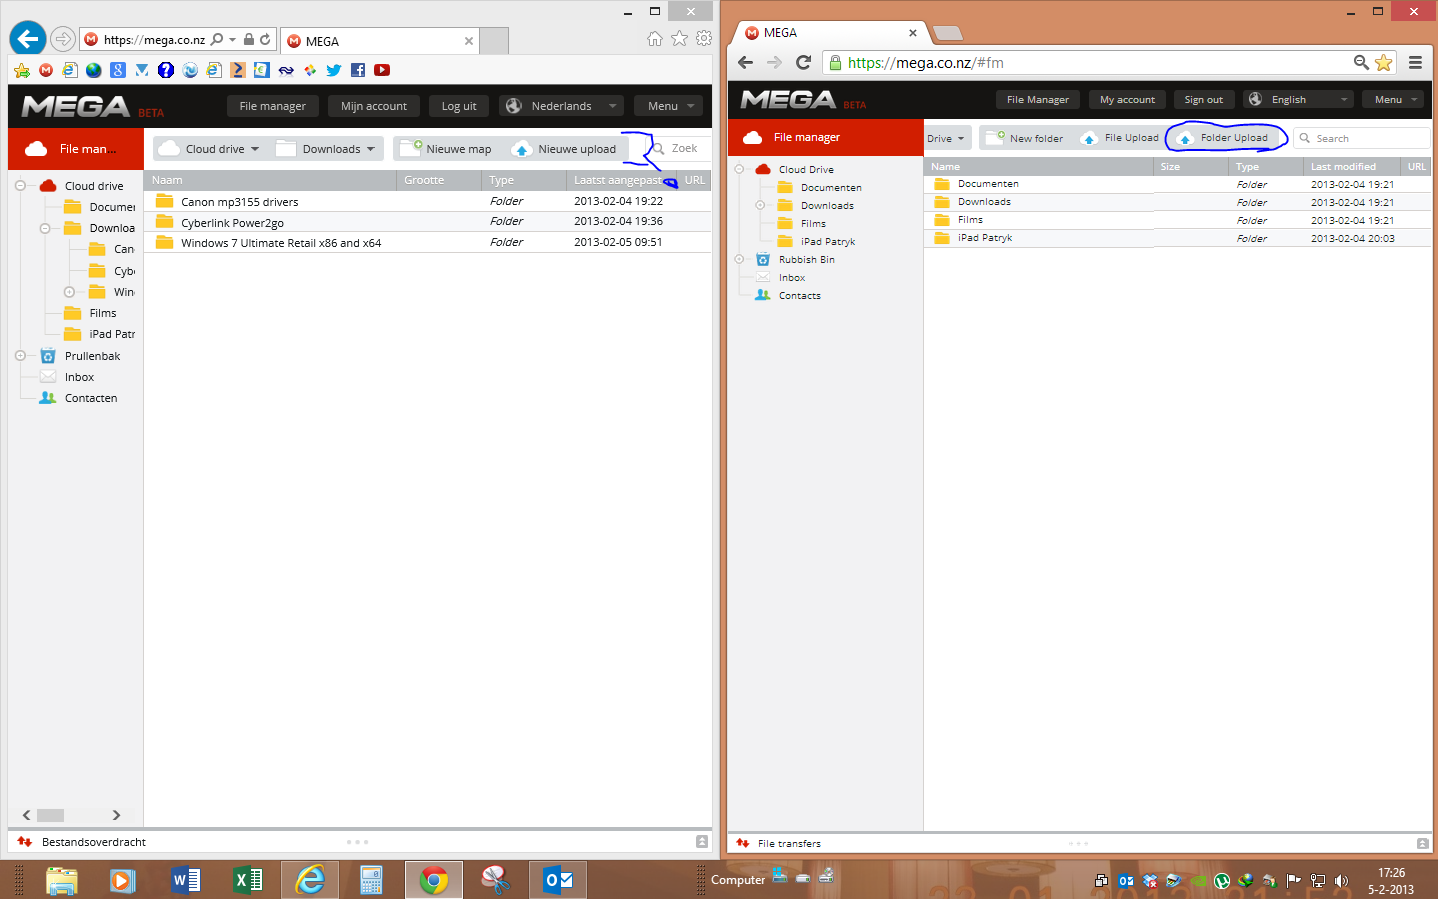Refresh the page in Internet Explorer
Screen dimensions: 1438x899
(265, 40)
